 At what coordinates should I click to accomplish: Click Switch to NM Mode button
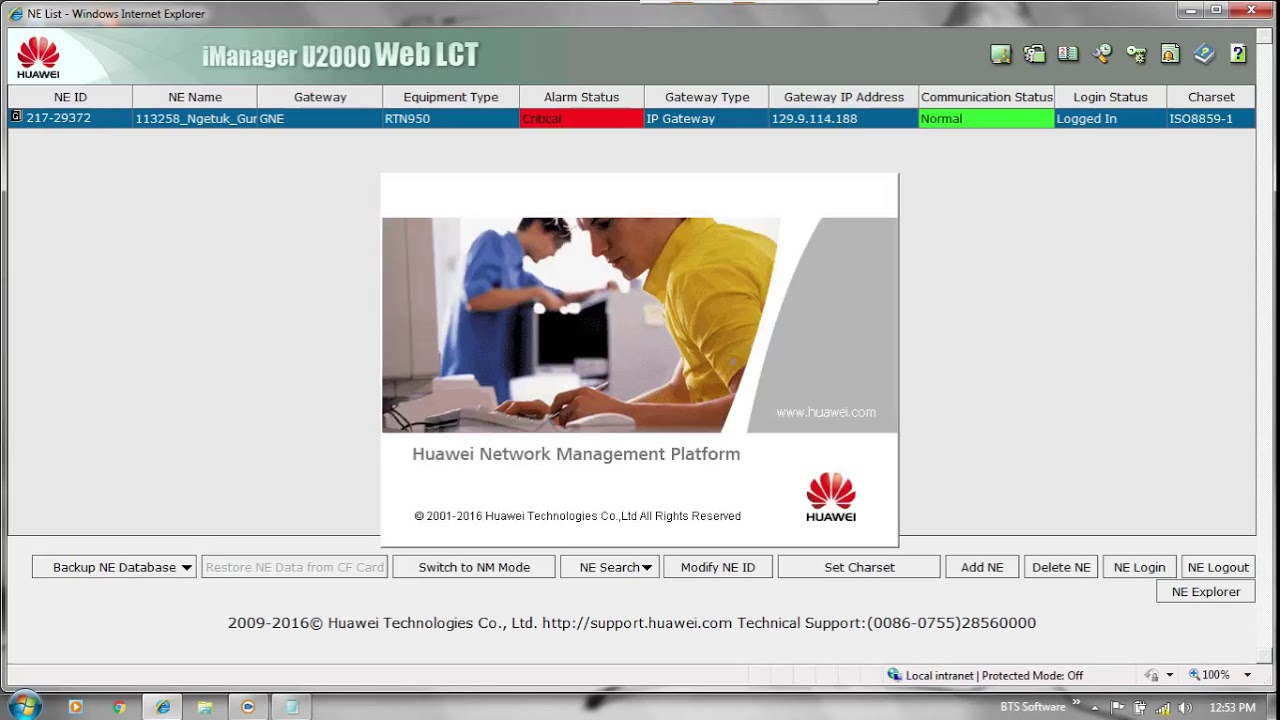tap(474, 567)
